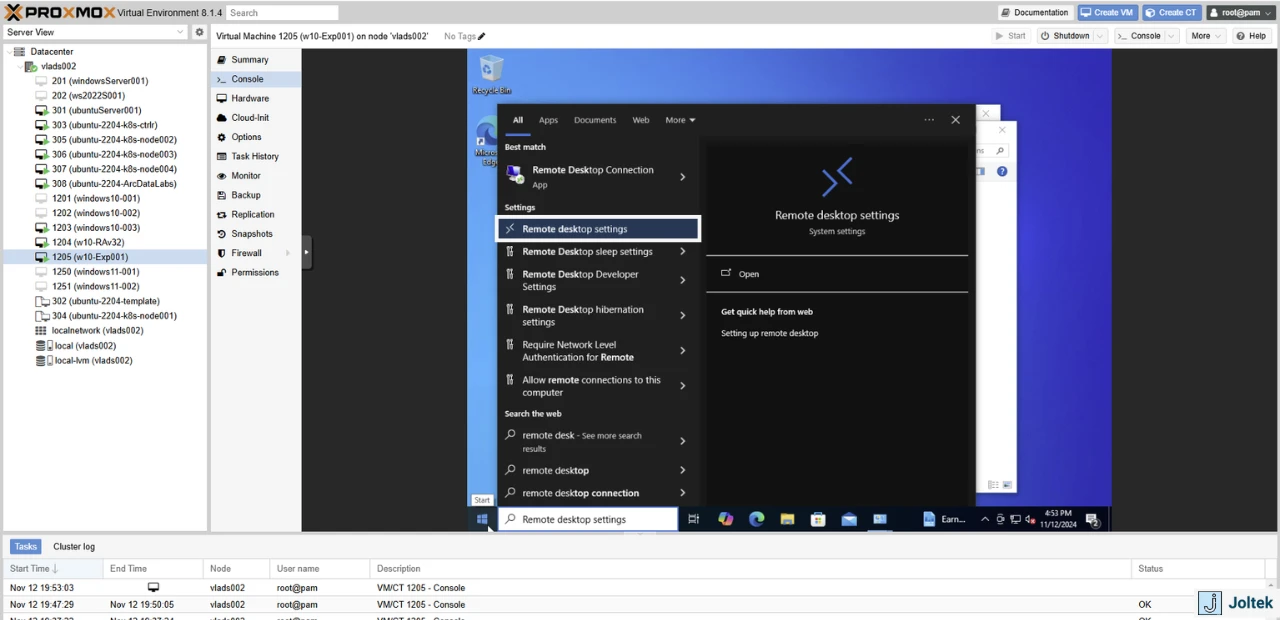Viewport: 1280px width, 620px height.
Task: Open the root@pam user menu
Action: tap(1239, 13)
